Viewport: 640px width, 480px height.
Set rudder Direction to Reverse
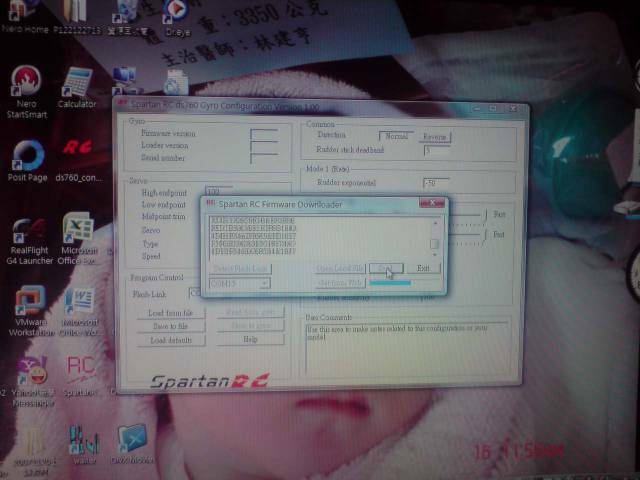435,137
